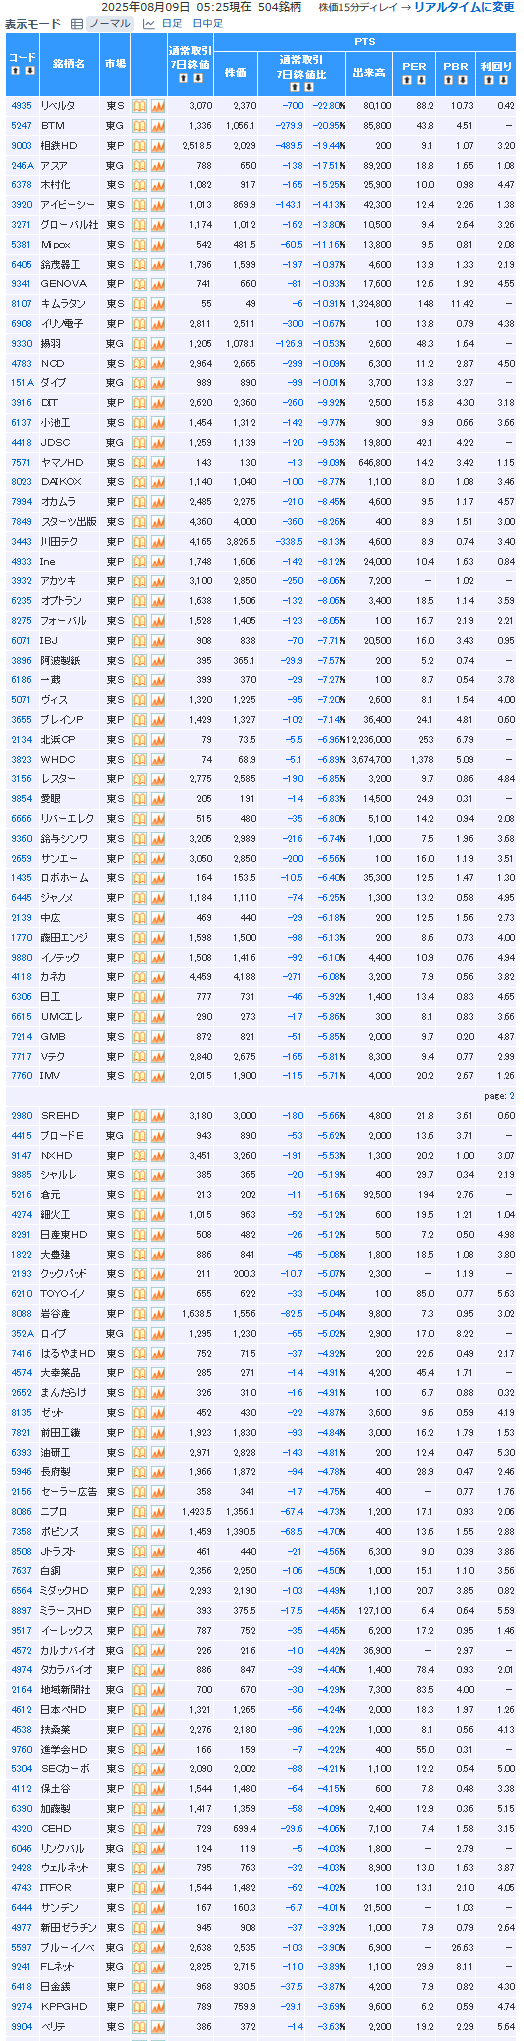Open the book icon for 2980 SREHD
The image size is (524, 2041).
click(x=139, y=1116)
